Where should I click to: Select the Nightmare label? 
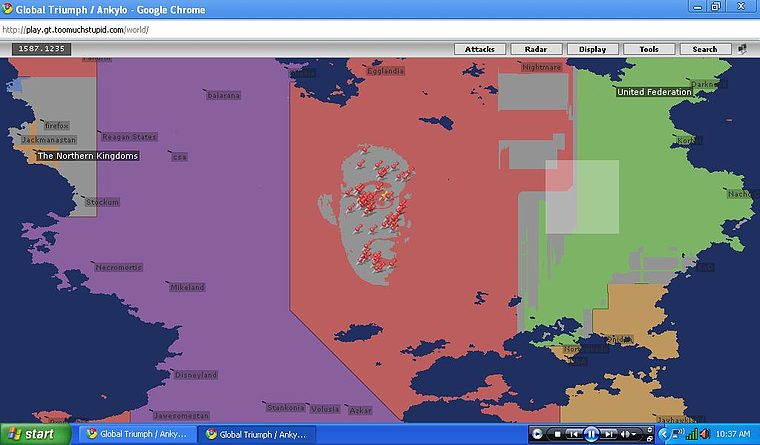pos(541,67)
